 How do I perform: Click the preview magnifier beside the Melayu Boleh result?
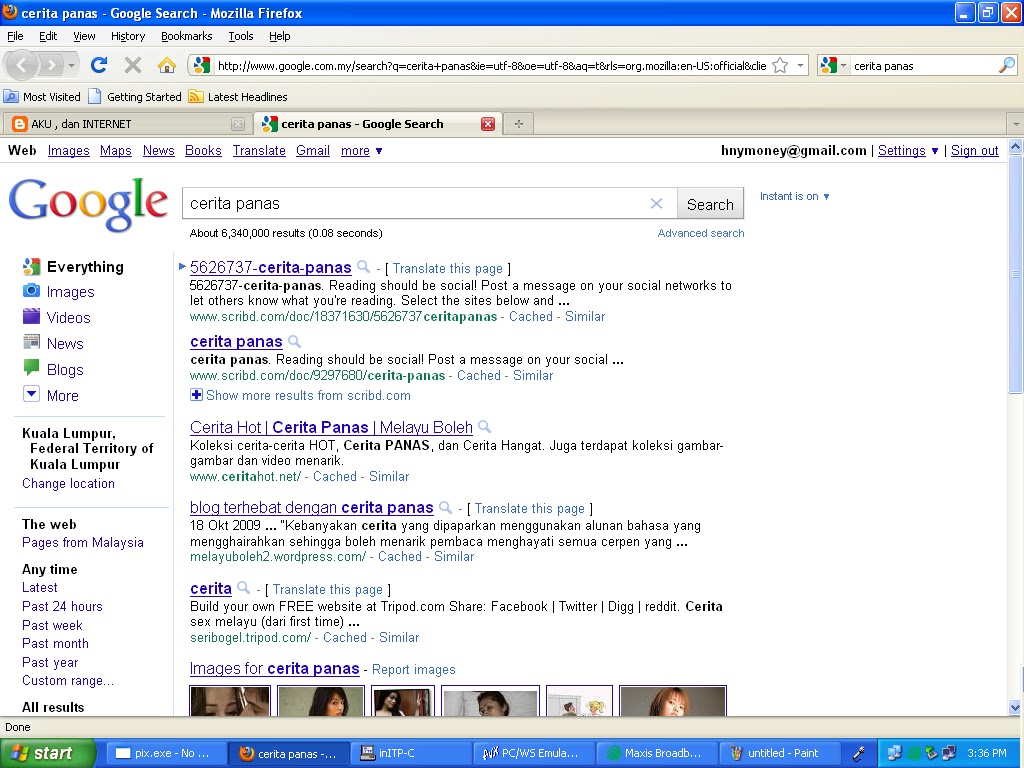click(485, 426)
